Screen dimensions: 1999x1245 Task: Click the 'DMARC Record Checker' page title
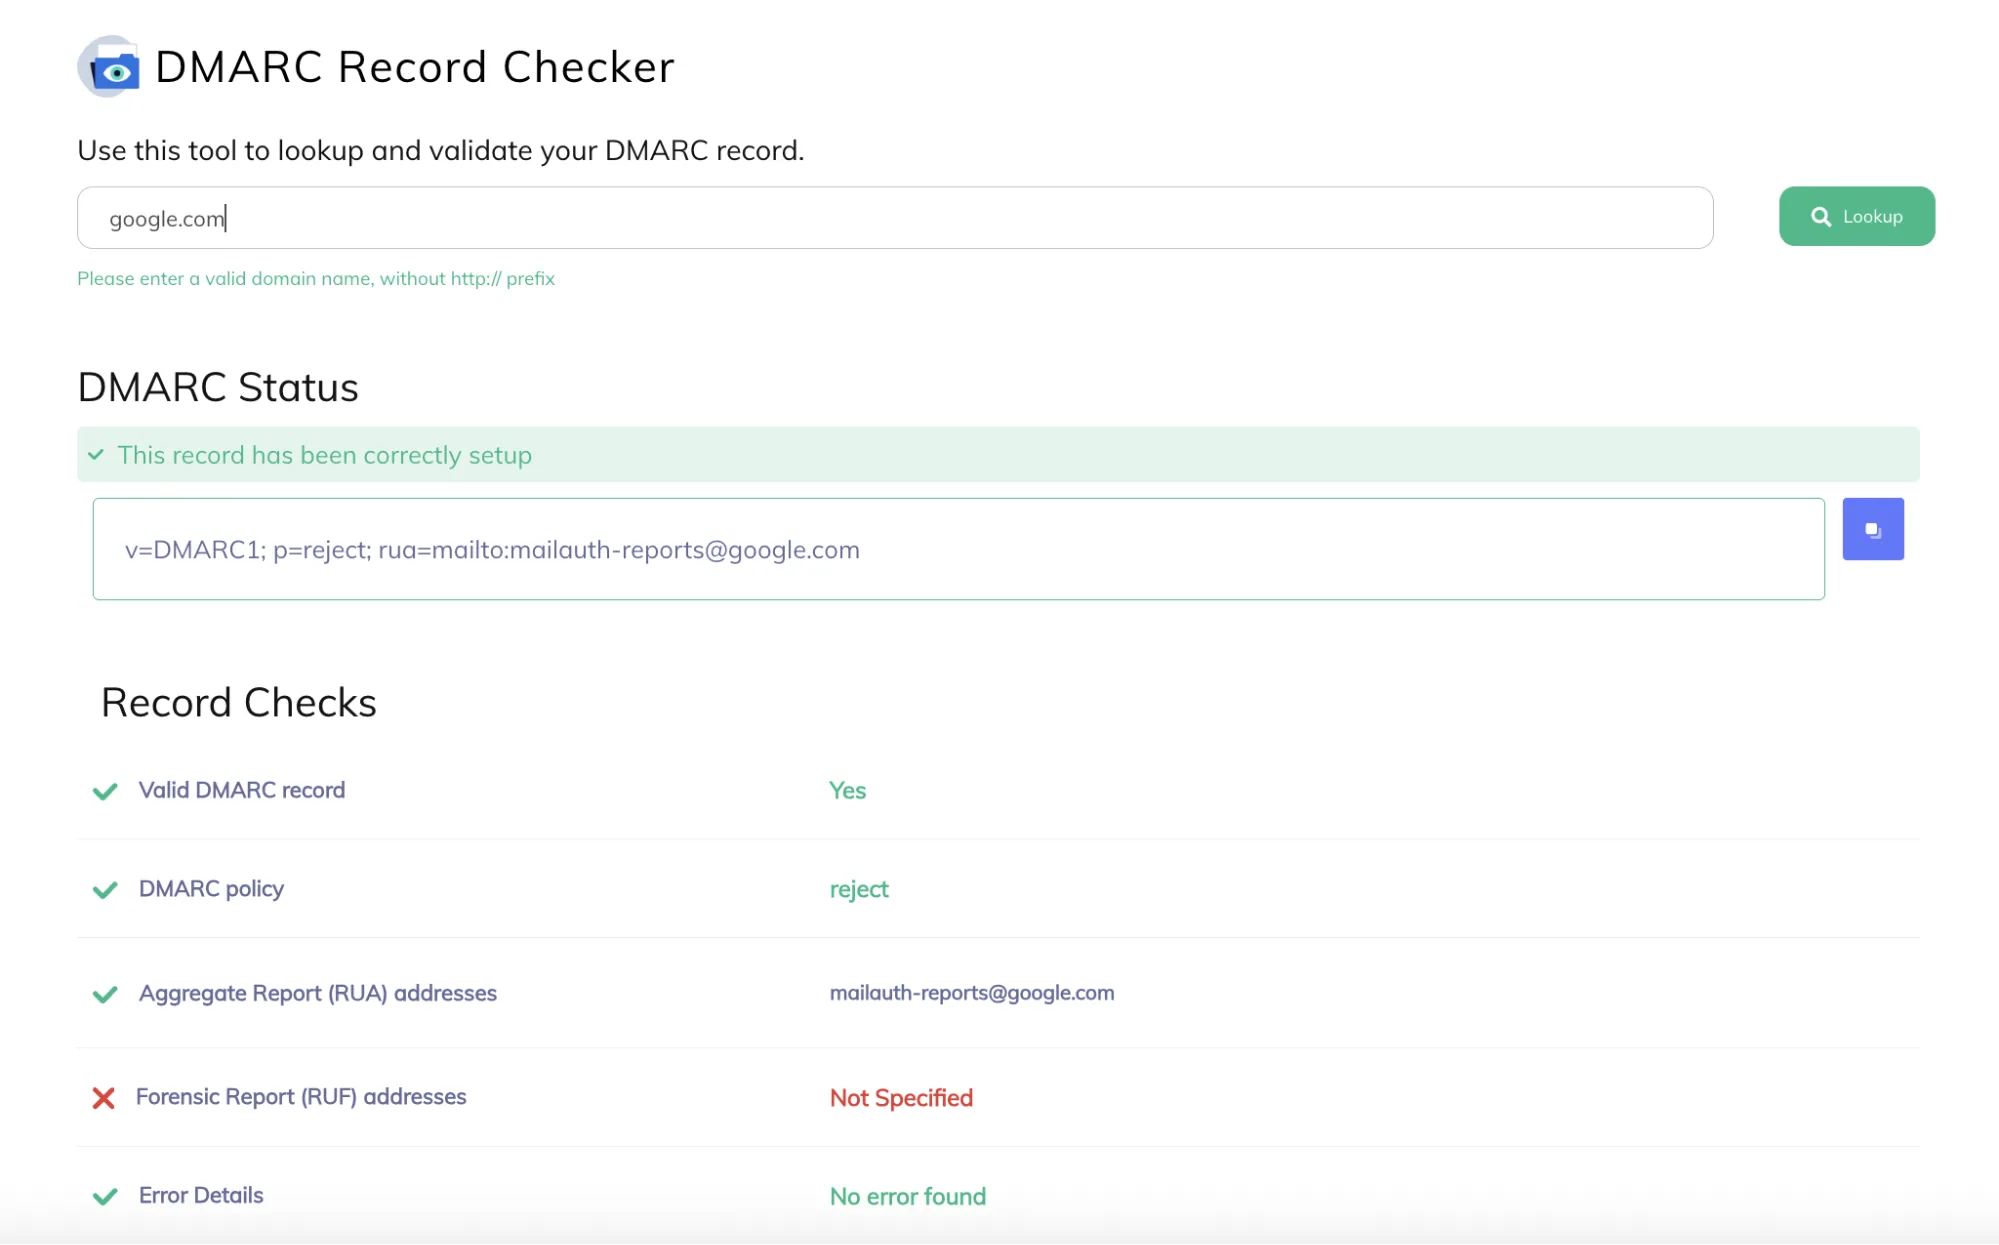click(x=415, y=67)
